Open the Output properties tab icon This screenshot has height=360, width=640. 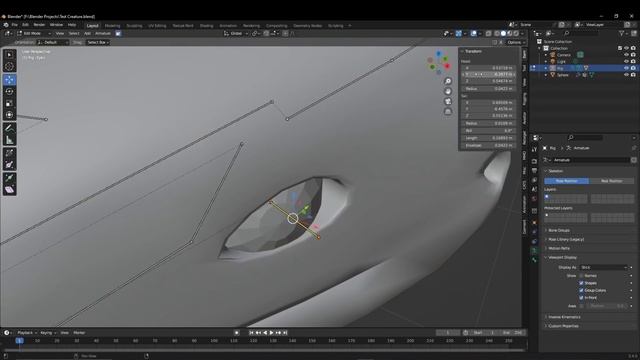(x=534, y=171)
